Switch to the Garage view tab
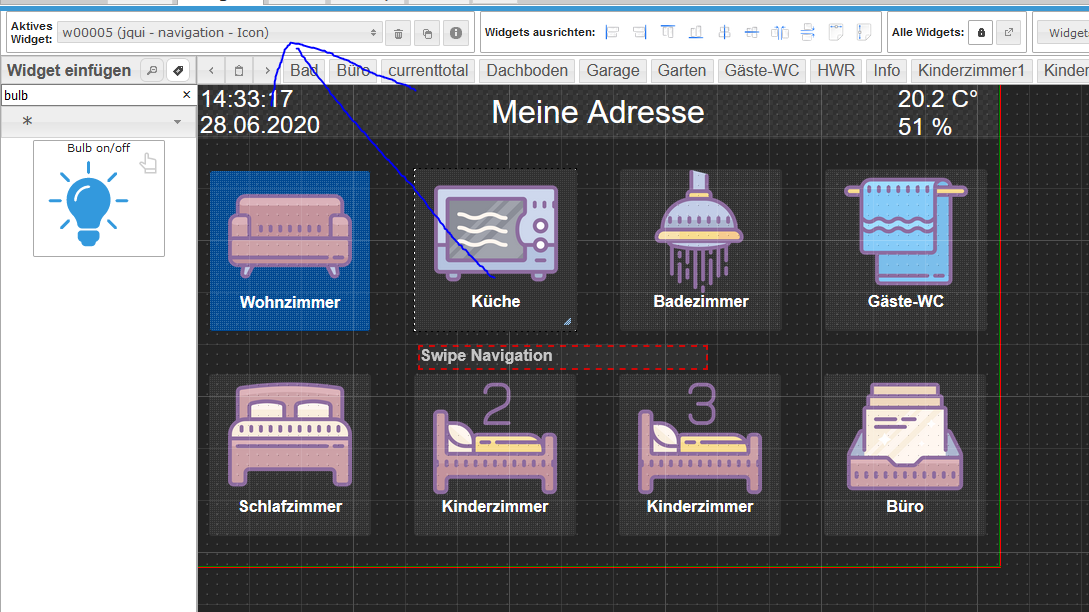Viewport: 1089px width, 612px height. click(612, 70)
